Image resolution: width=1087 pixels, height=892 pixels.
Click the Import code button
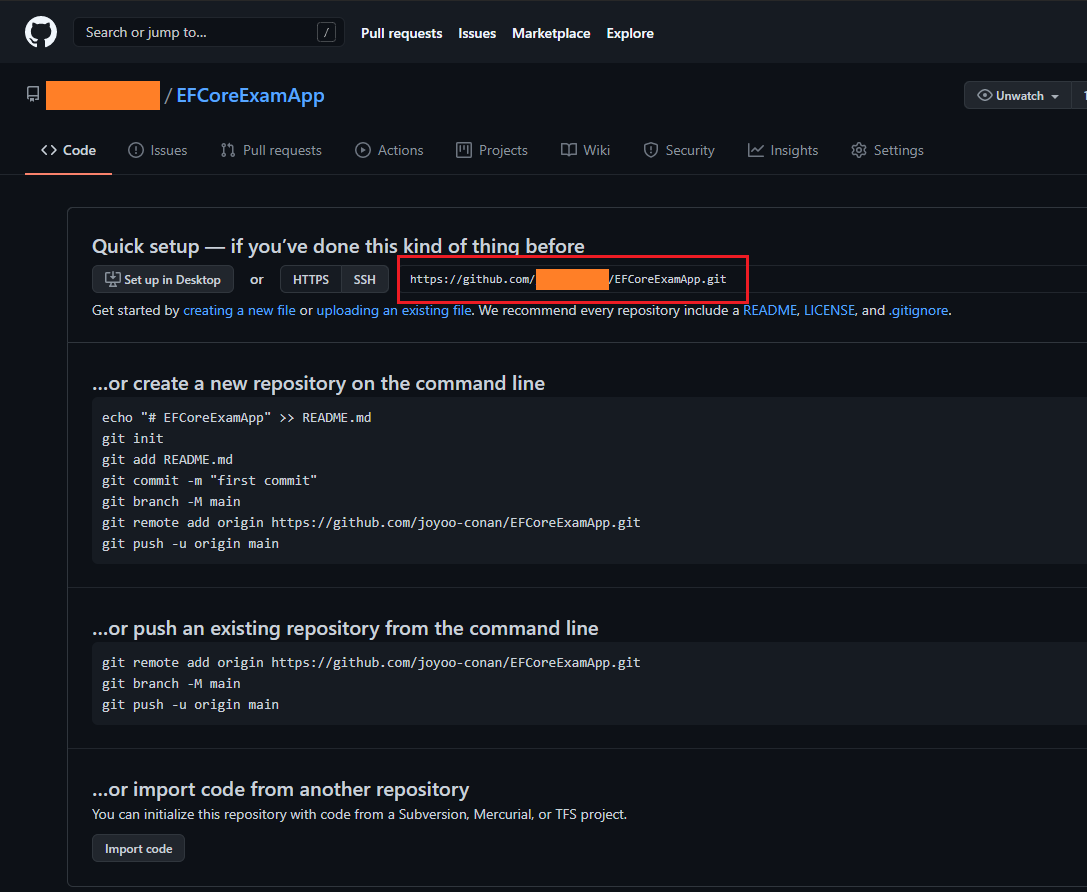coord(139,848)
